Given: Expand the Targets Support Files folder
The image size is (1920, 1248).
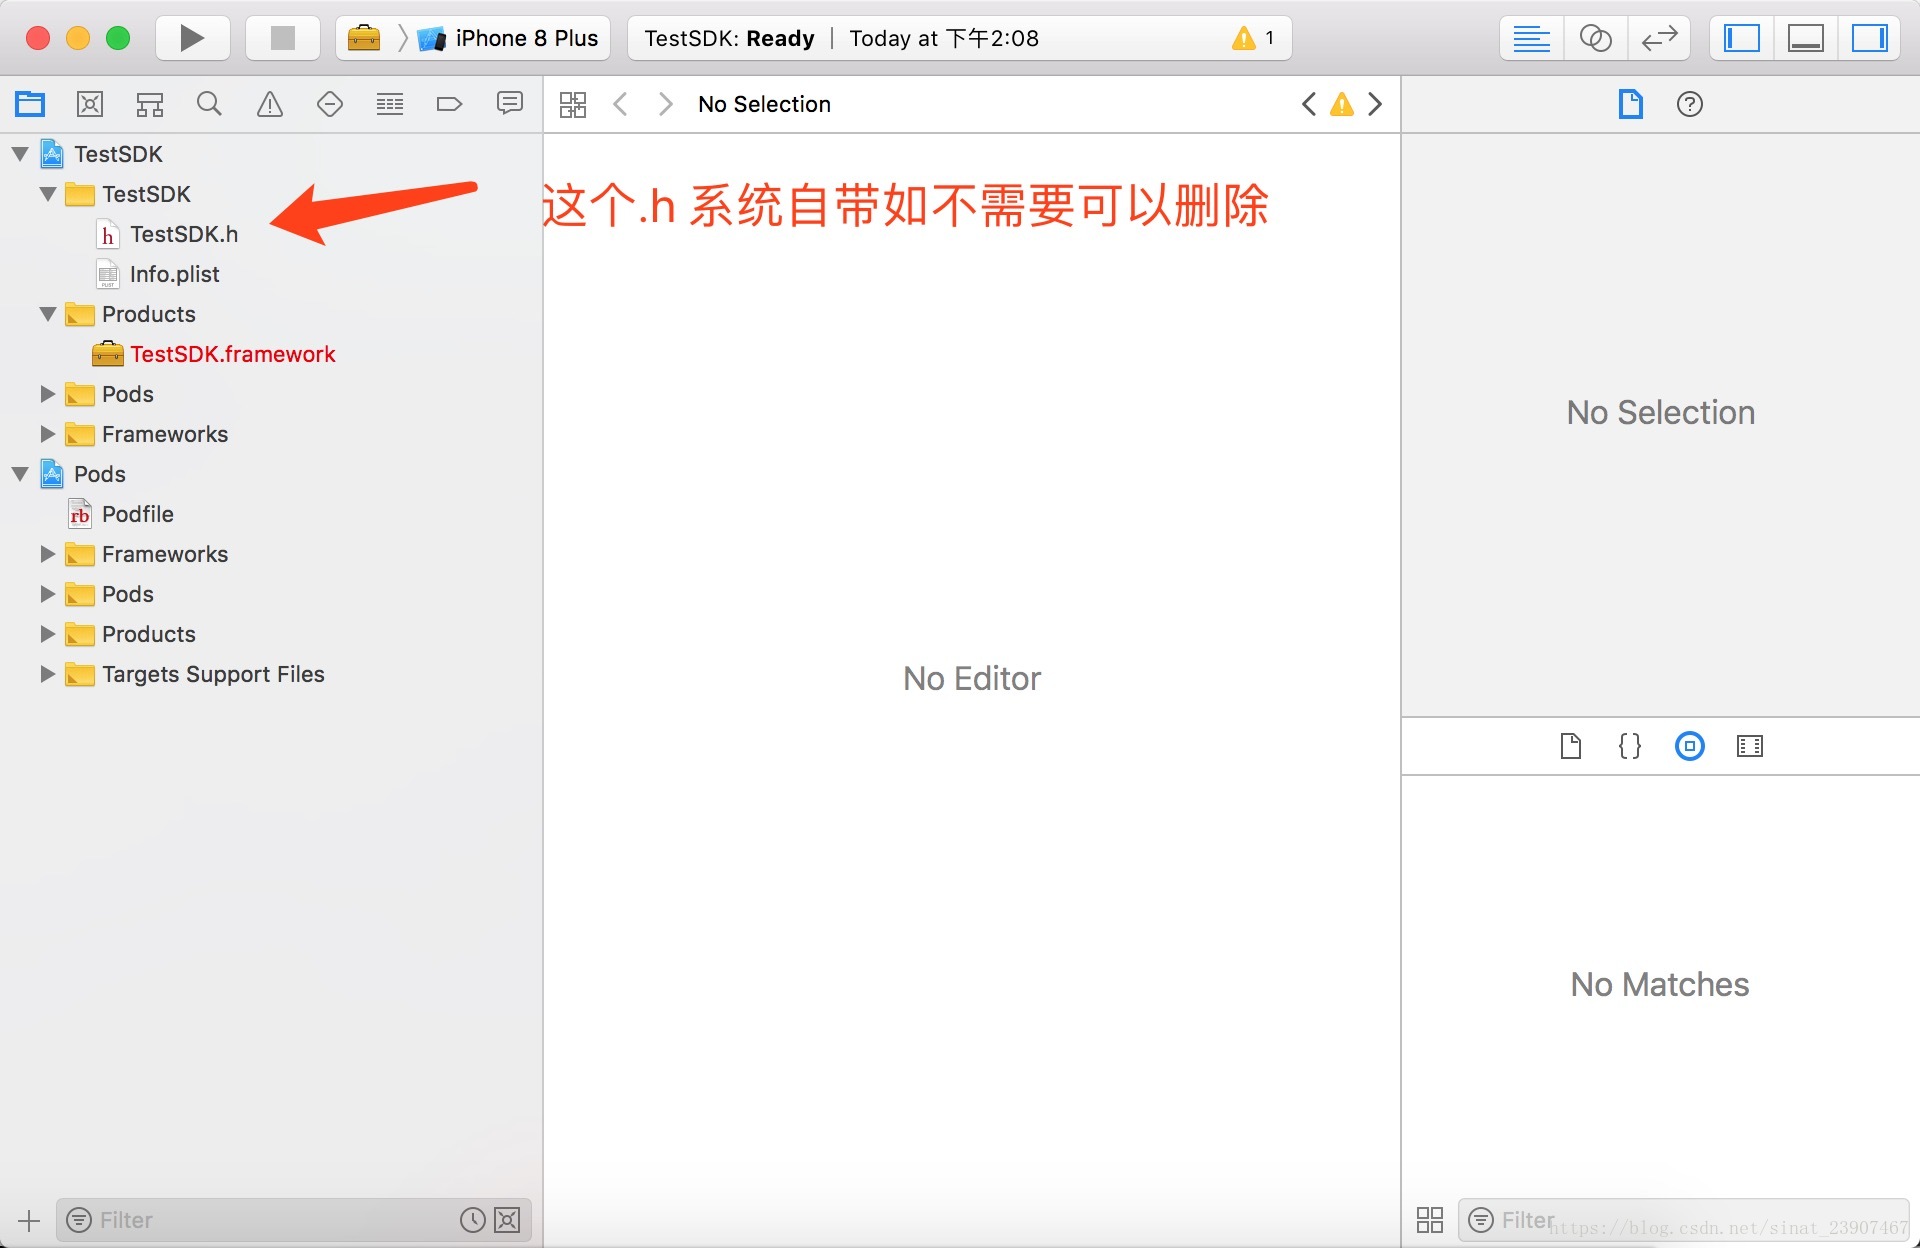Looking at the screenshot, I should pos(47,674).
